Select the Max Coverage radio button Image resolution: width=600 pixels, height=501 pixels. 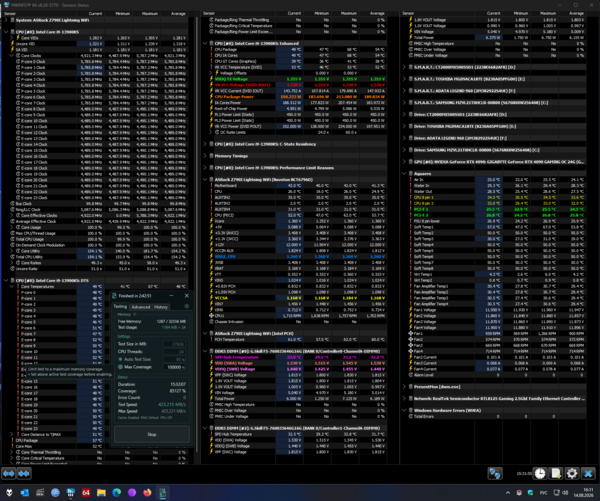121,367
